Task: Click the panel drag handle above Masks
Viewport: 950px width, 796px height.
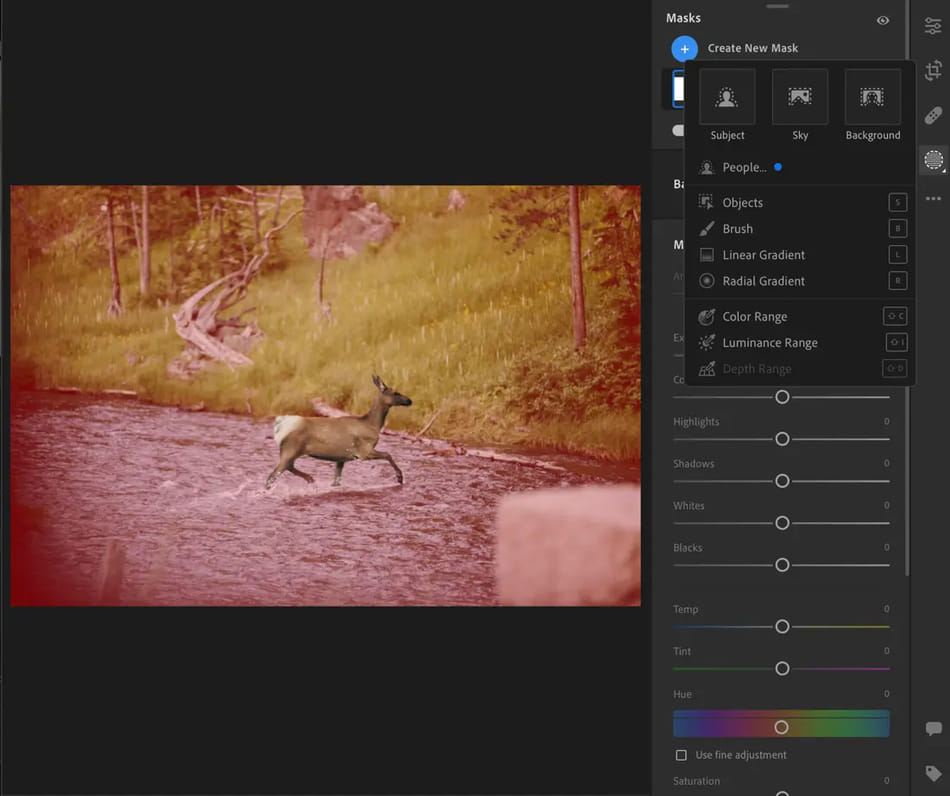Action: (x=777, y=6)
